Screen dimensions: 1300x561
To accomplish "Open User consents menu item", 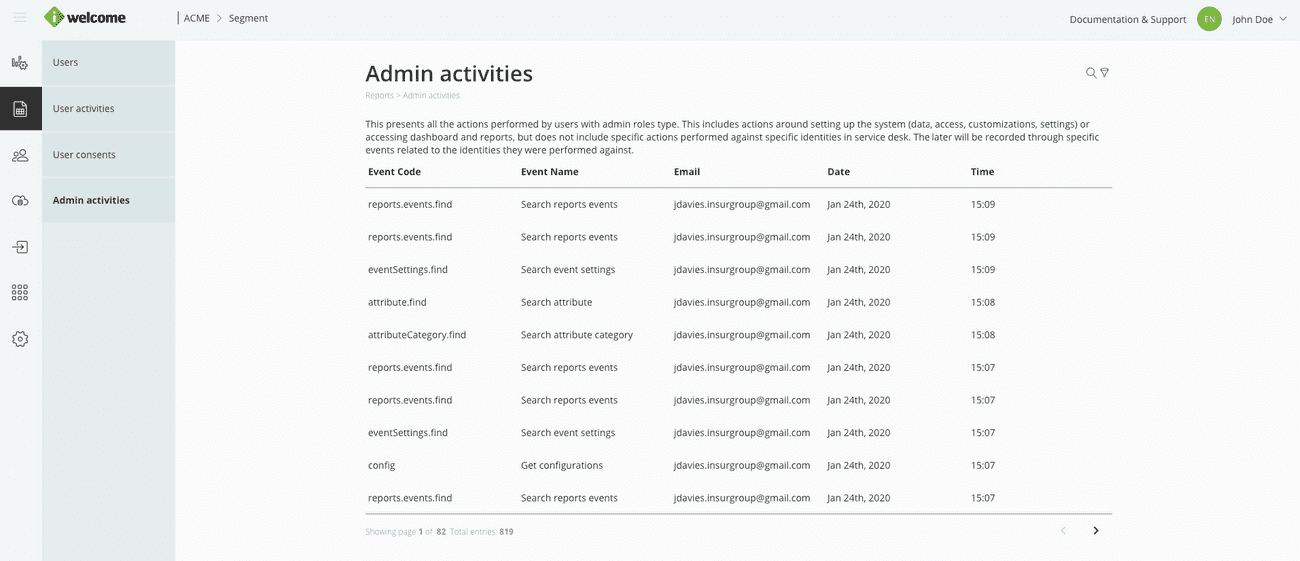I will [108, 155].
